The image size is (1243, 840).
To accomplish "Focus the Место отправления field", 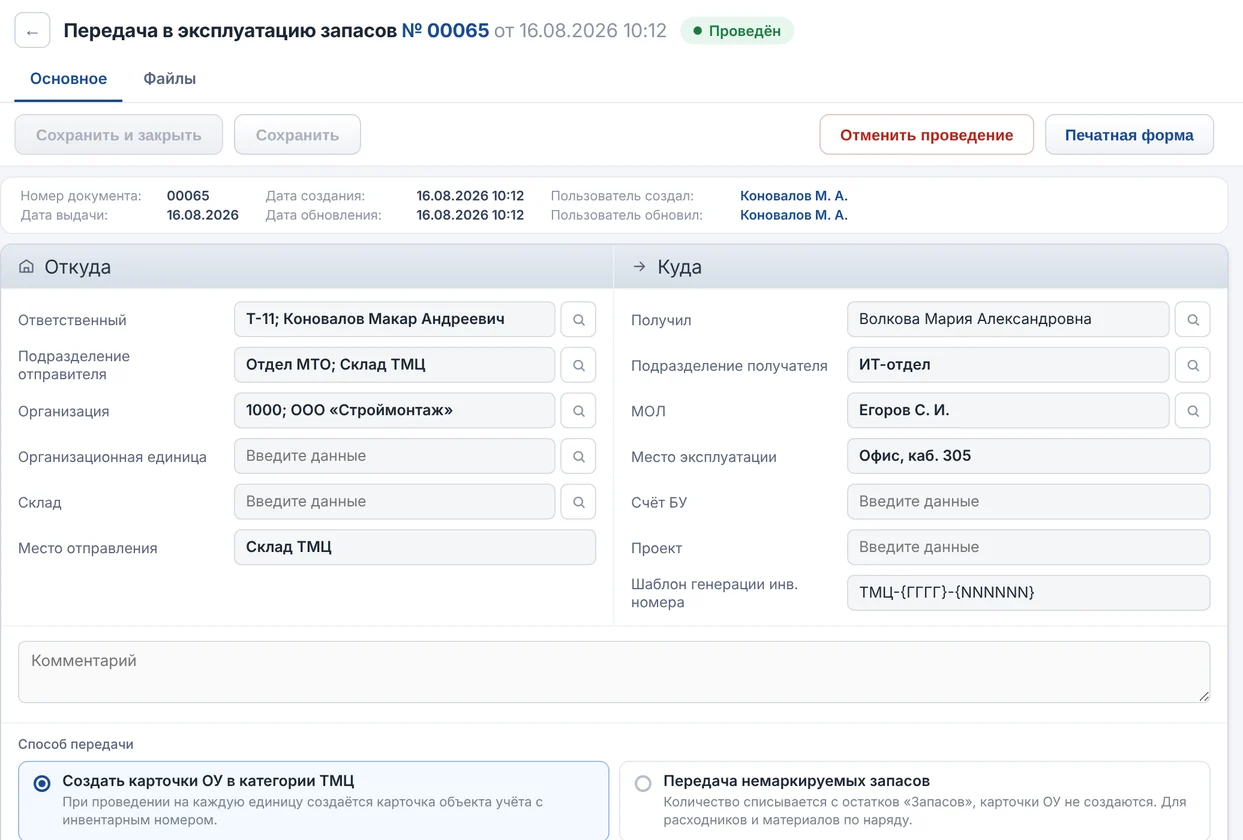I will (x=415, y=547).
